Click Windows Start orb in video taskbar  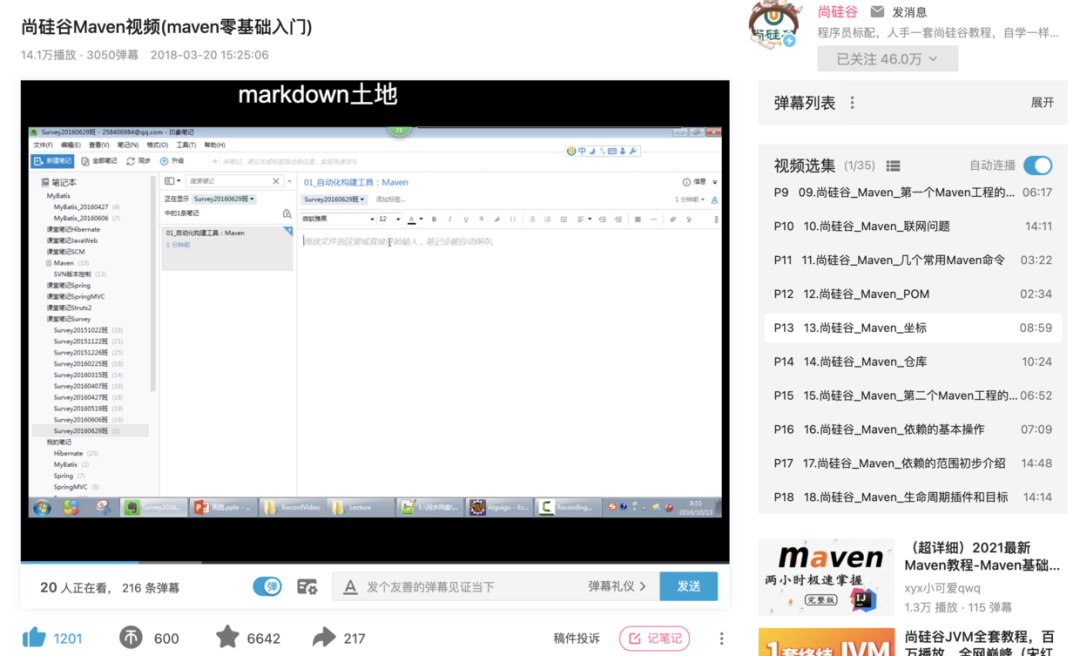42,508
